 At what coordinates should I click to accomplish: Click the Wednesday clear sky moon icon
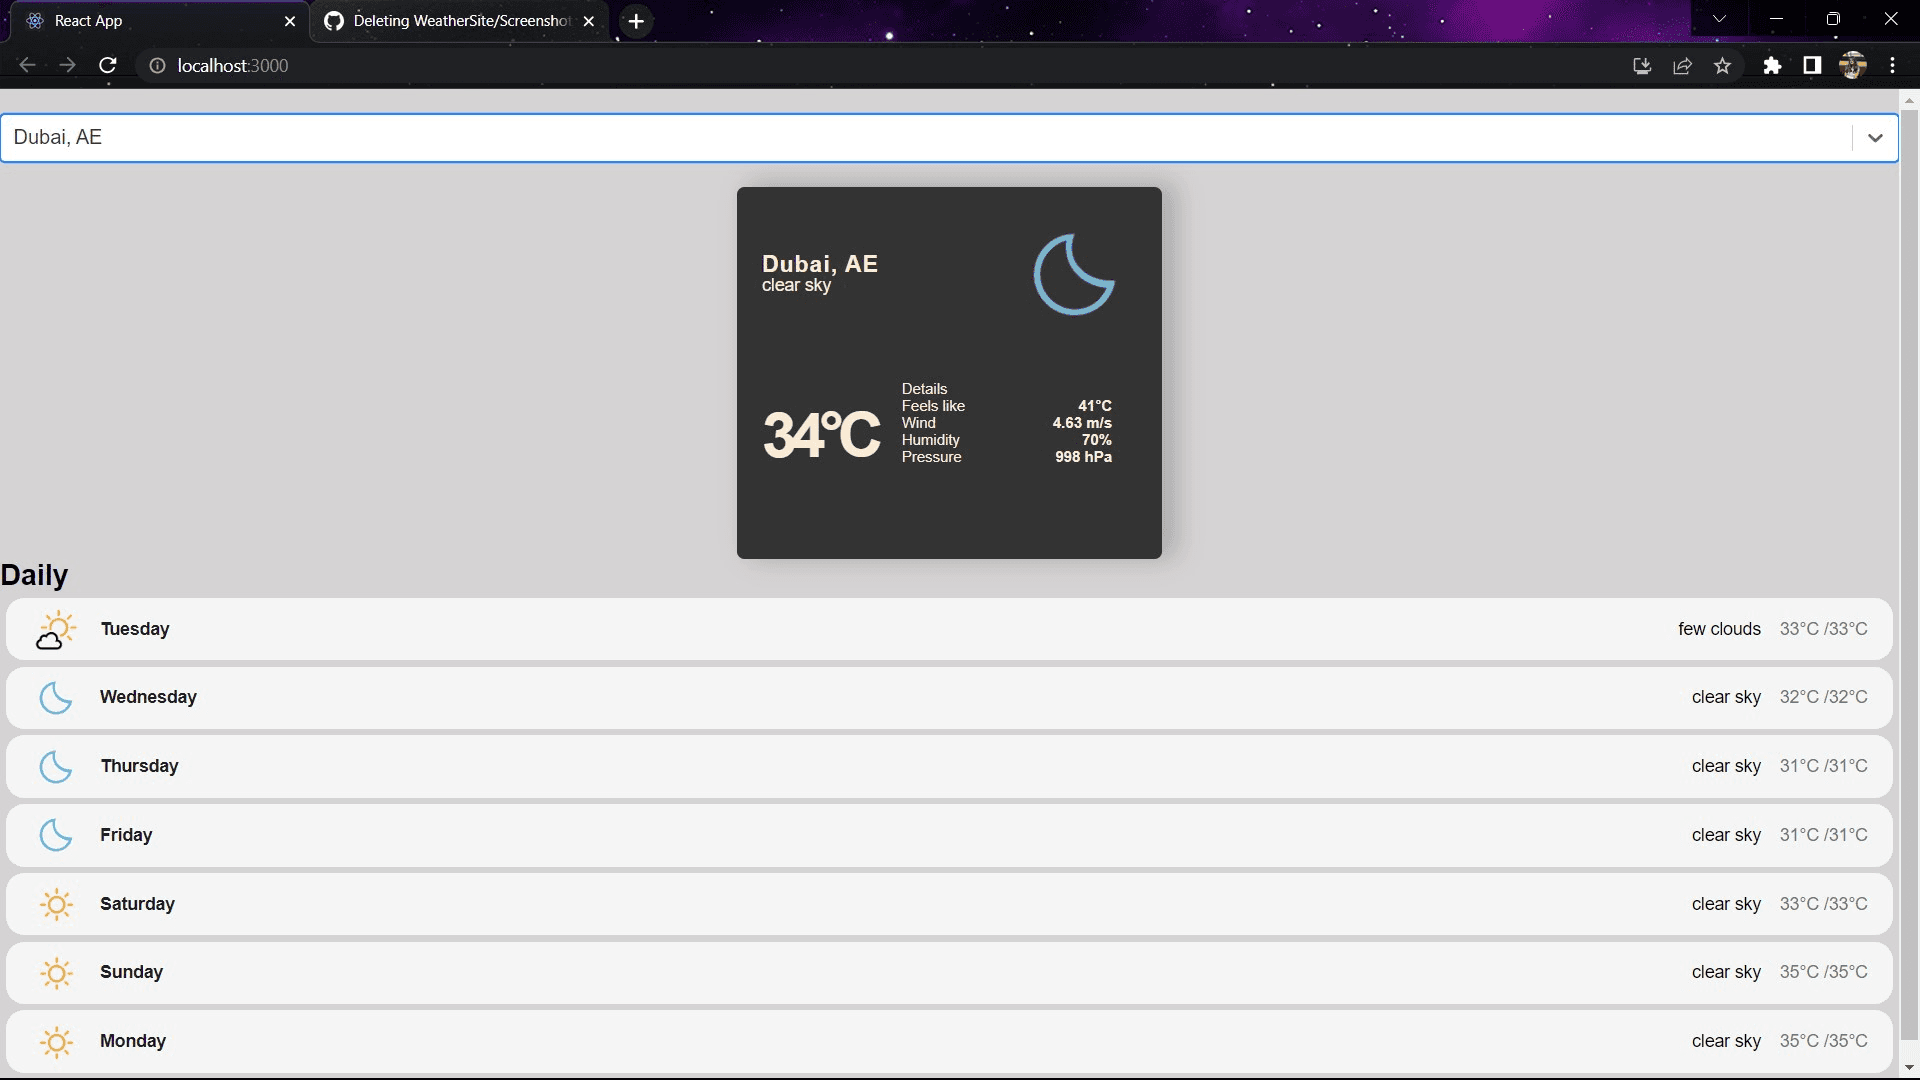(54, 696)
